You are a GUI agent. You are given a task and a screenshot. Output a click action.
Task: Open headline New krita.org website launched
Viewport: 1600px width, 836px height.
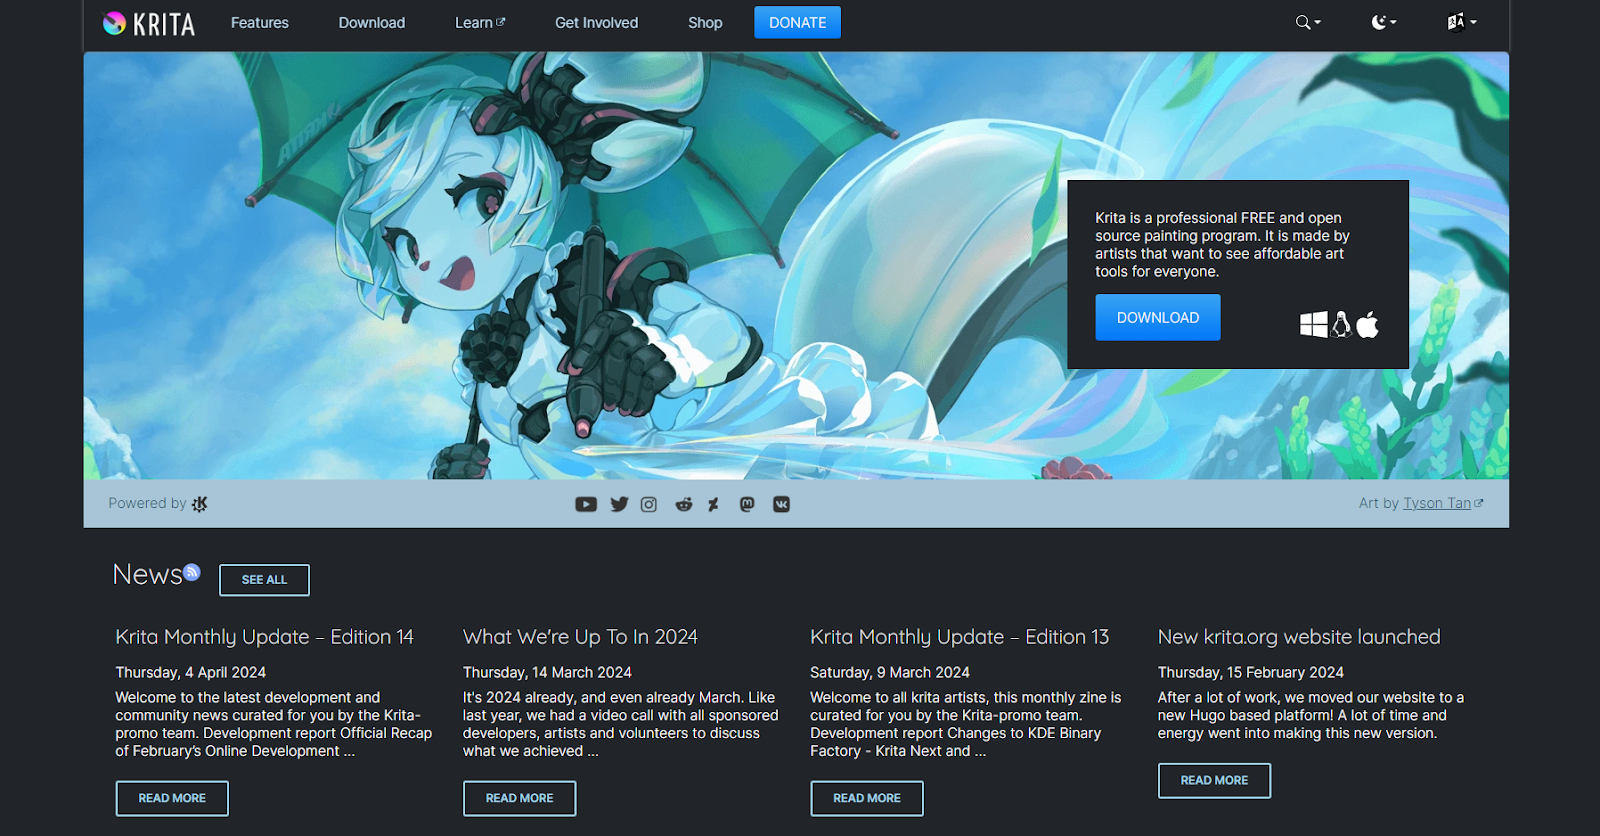coord(1299,637)
